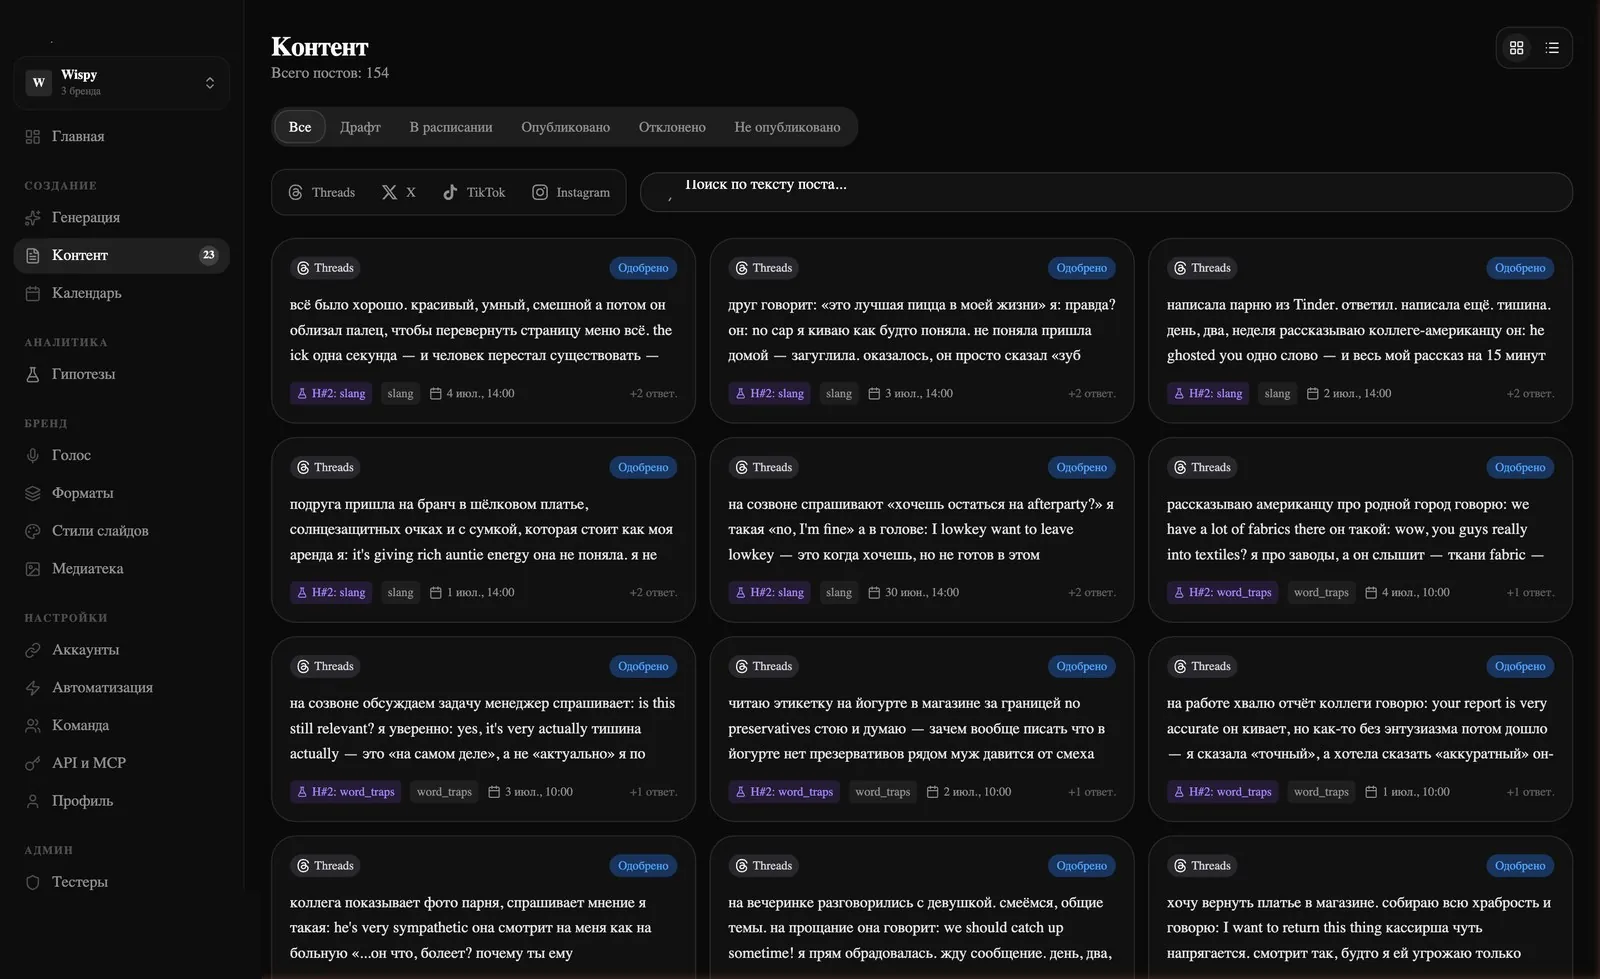Click +1 ответ. on the fabrics post
Viewport: 1600px width, 979px height.
click(1530, 593)
